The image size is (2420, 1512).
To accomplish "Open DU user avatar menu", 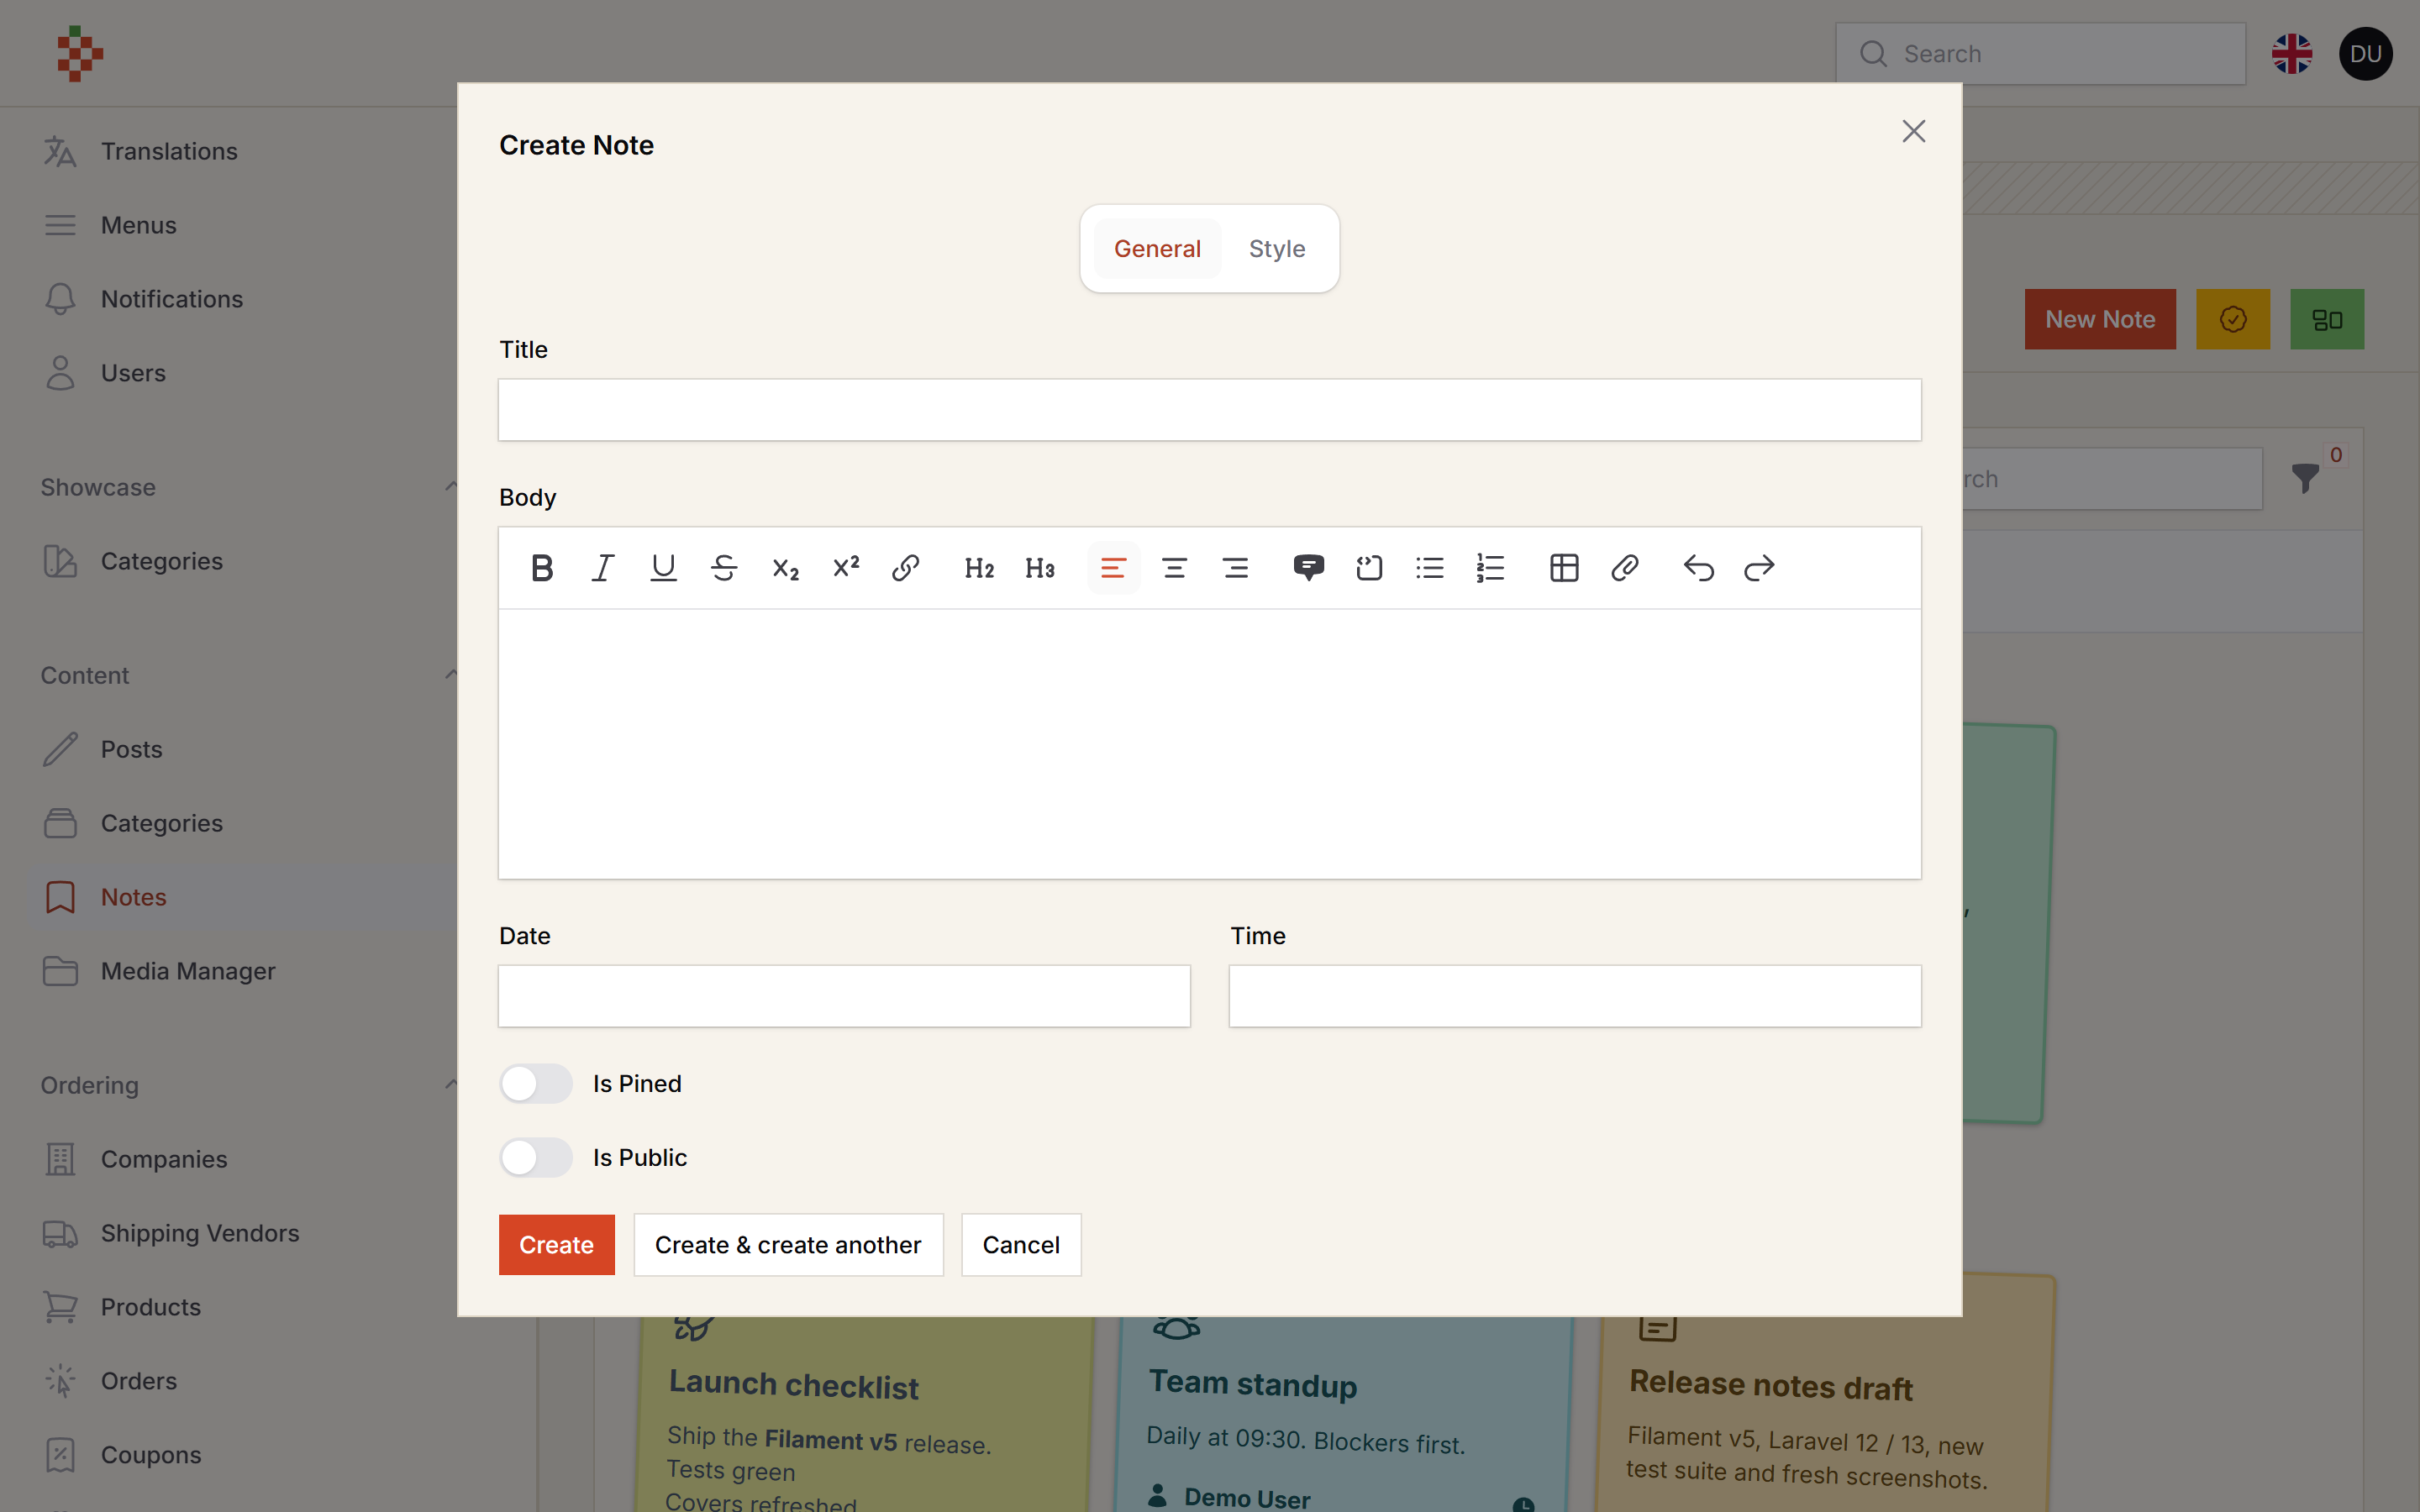I will pyautogui.click(x=2365, y=54).
